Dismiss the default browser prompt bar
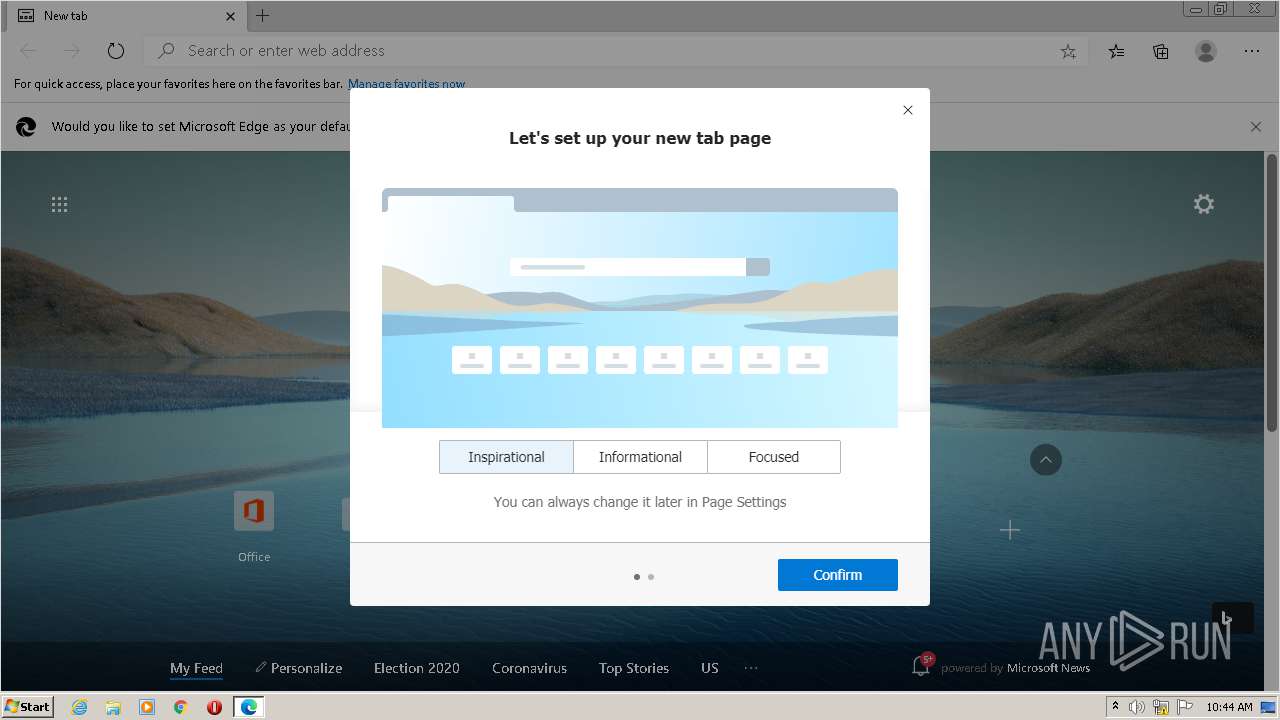 pos(1256,127)
